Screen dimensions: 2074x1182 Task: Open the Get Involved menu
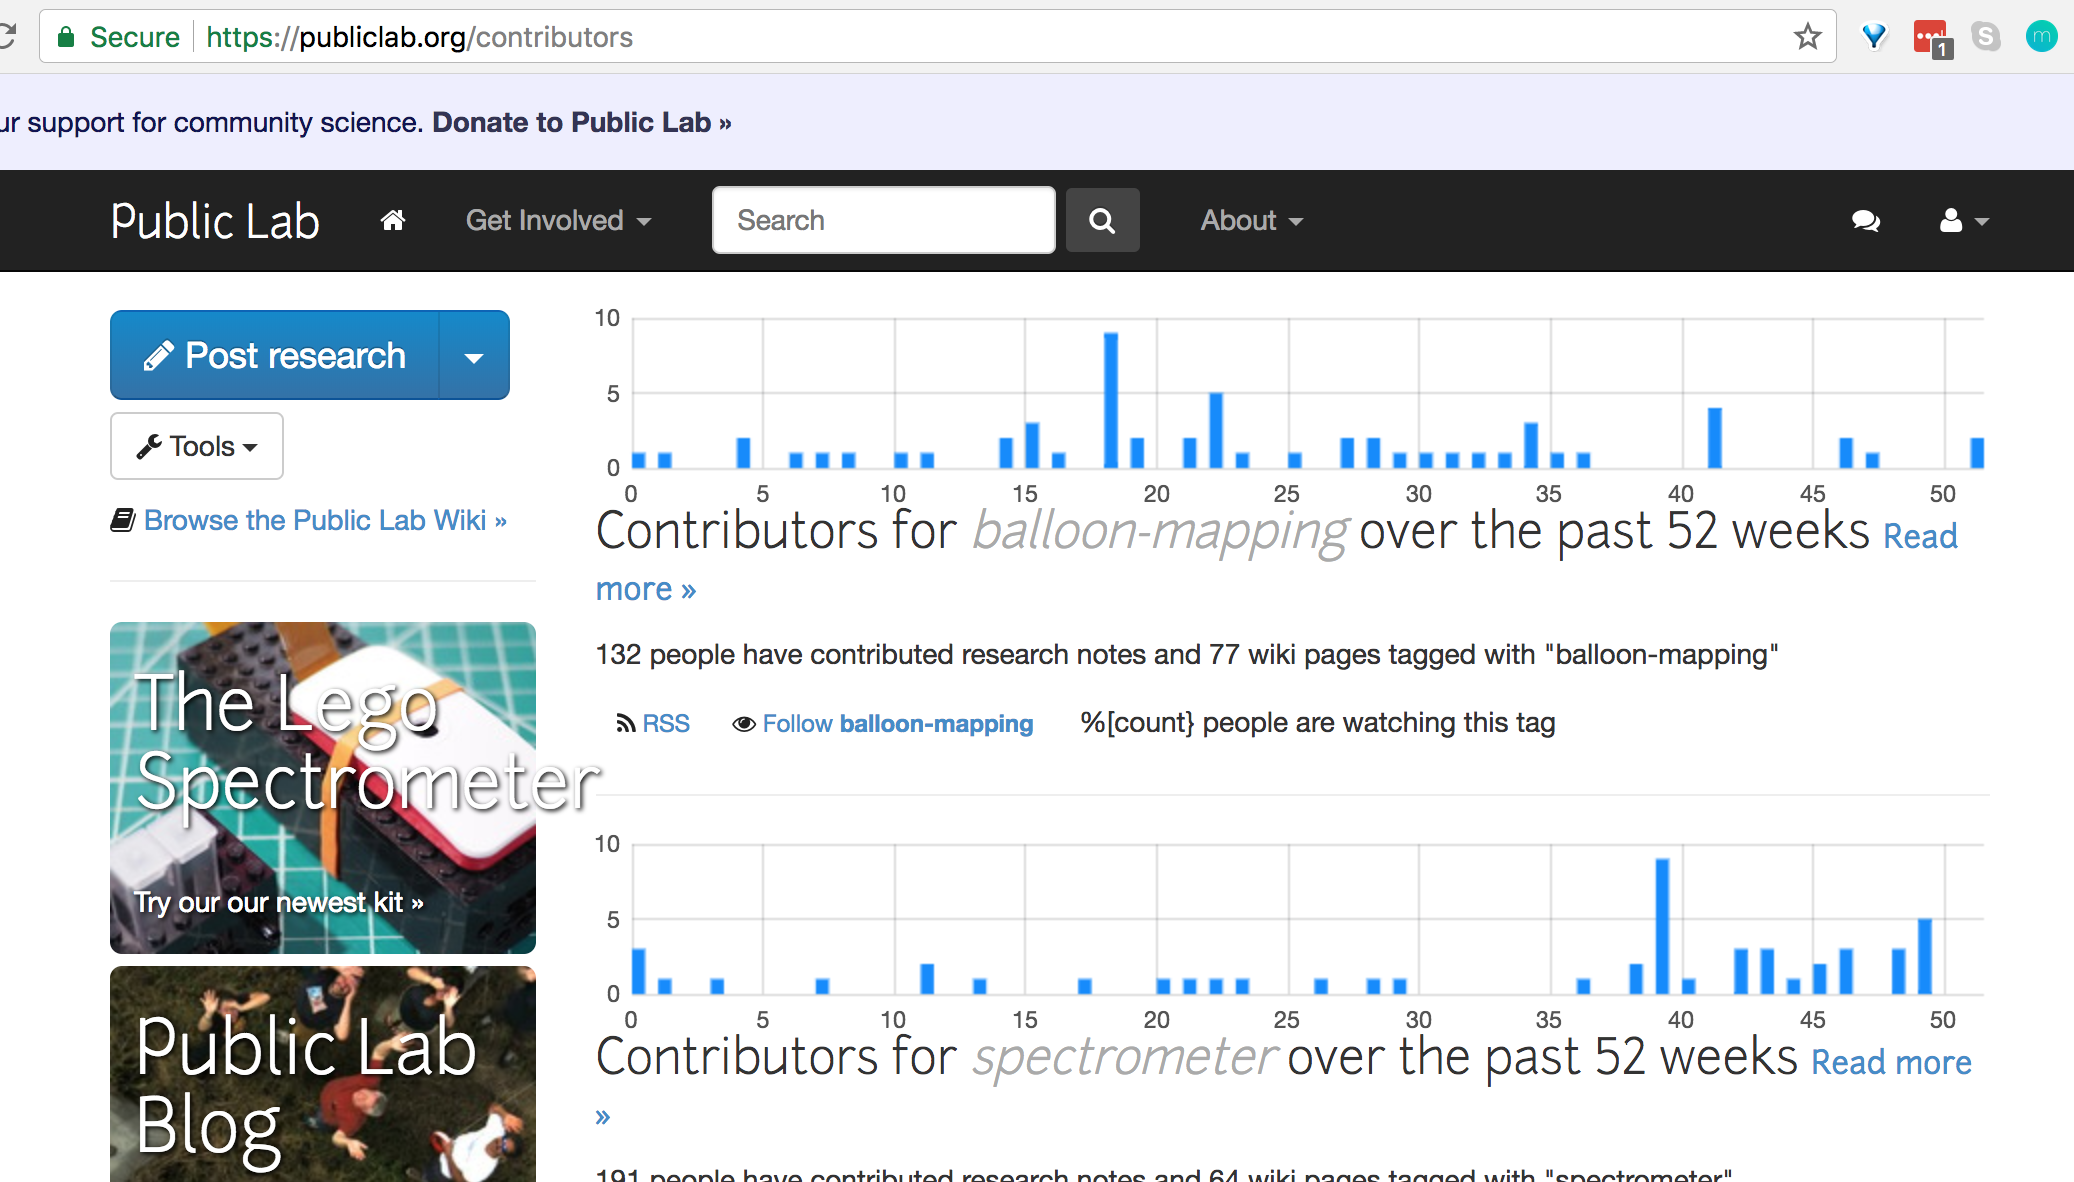point(558,220)
